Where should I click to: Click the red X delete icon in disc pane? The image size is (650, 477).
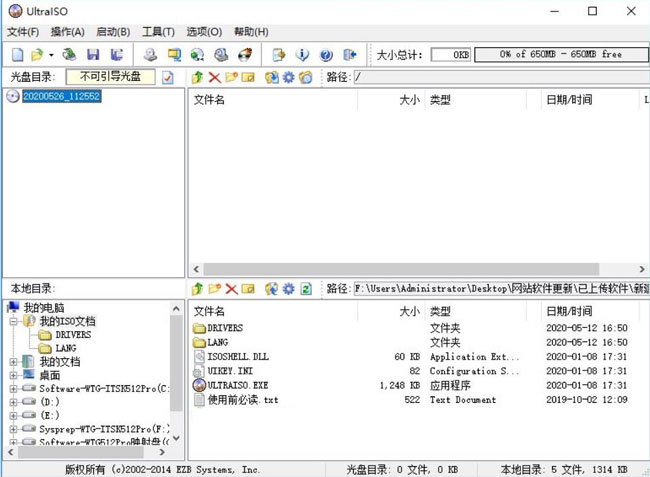point(214,77)
